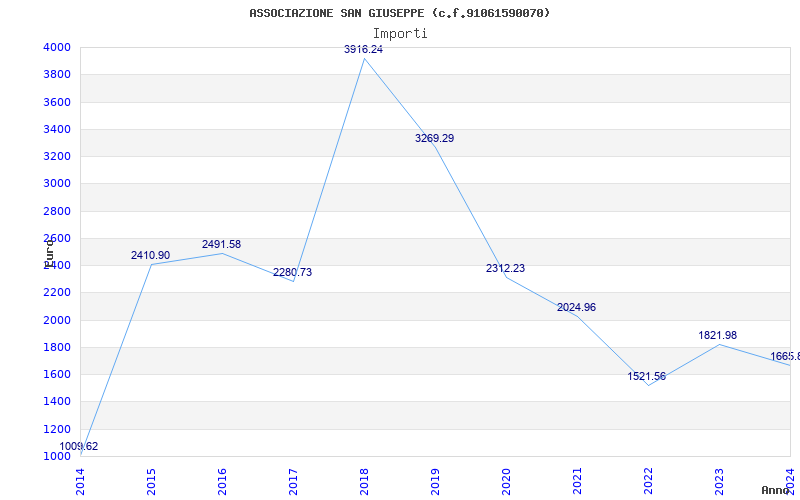The width and height of the screenshot is (800, 500).
Task: Click the 1800 y-axis value
Action: (56, 347)
